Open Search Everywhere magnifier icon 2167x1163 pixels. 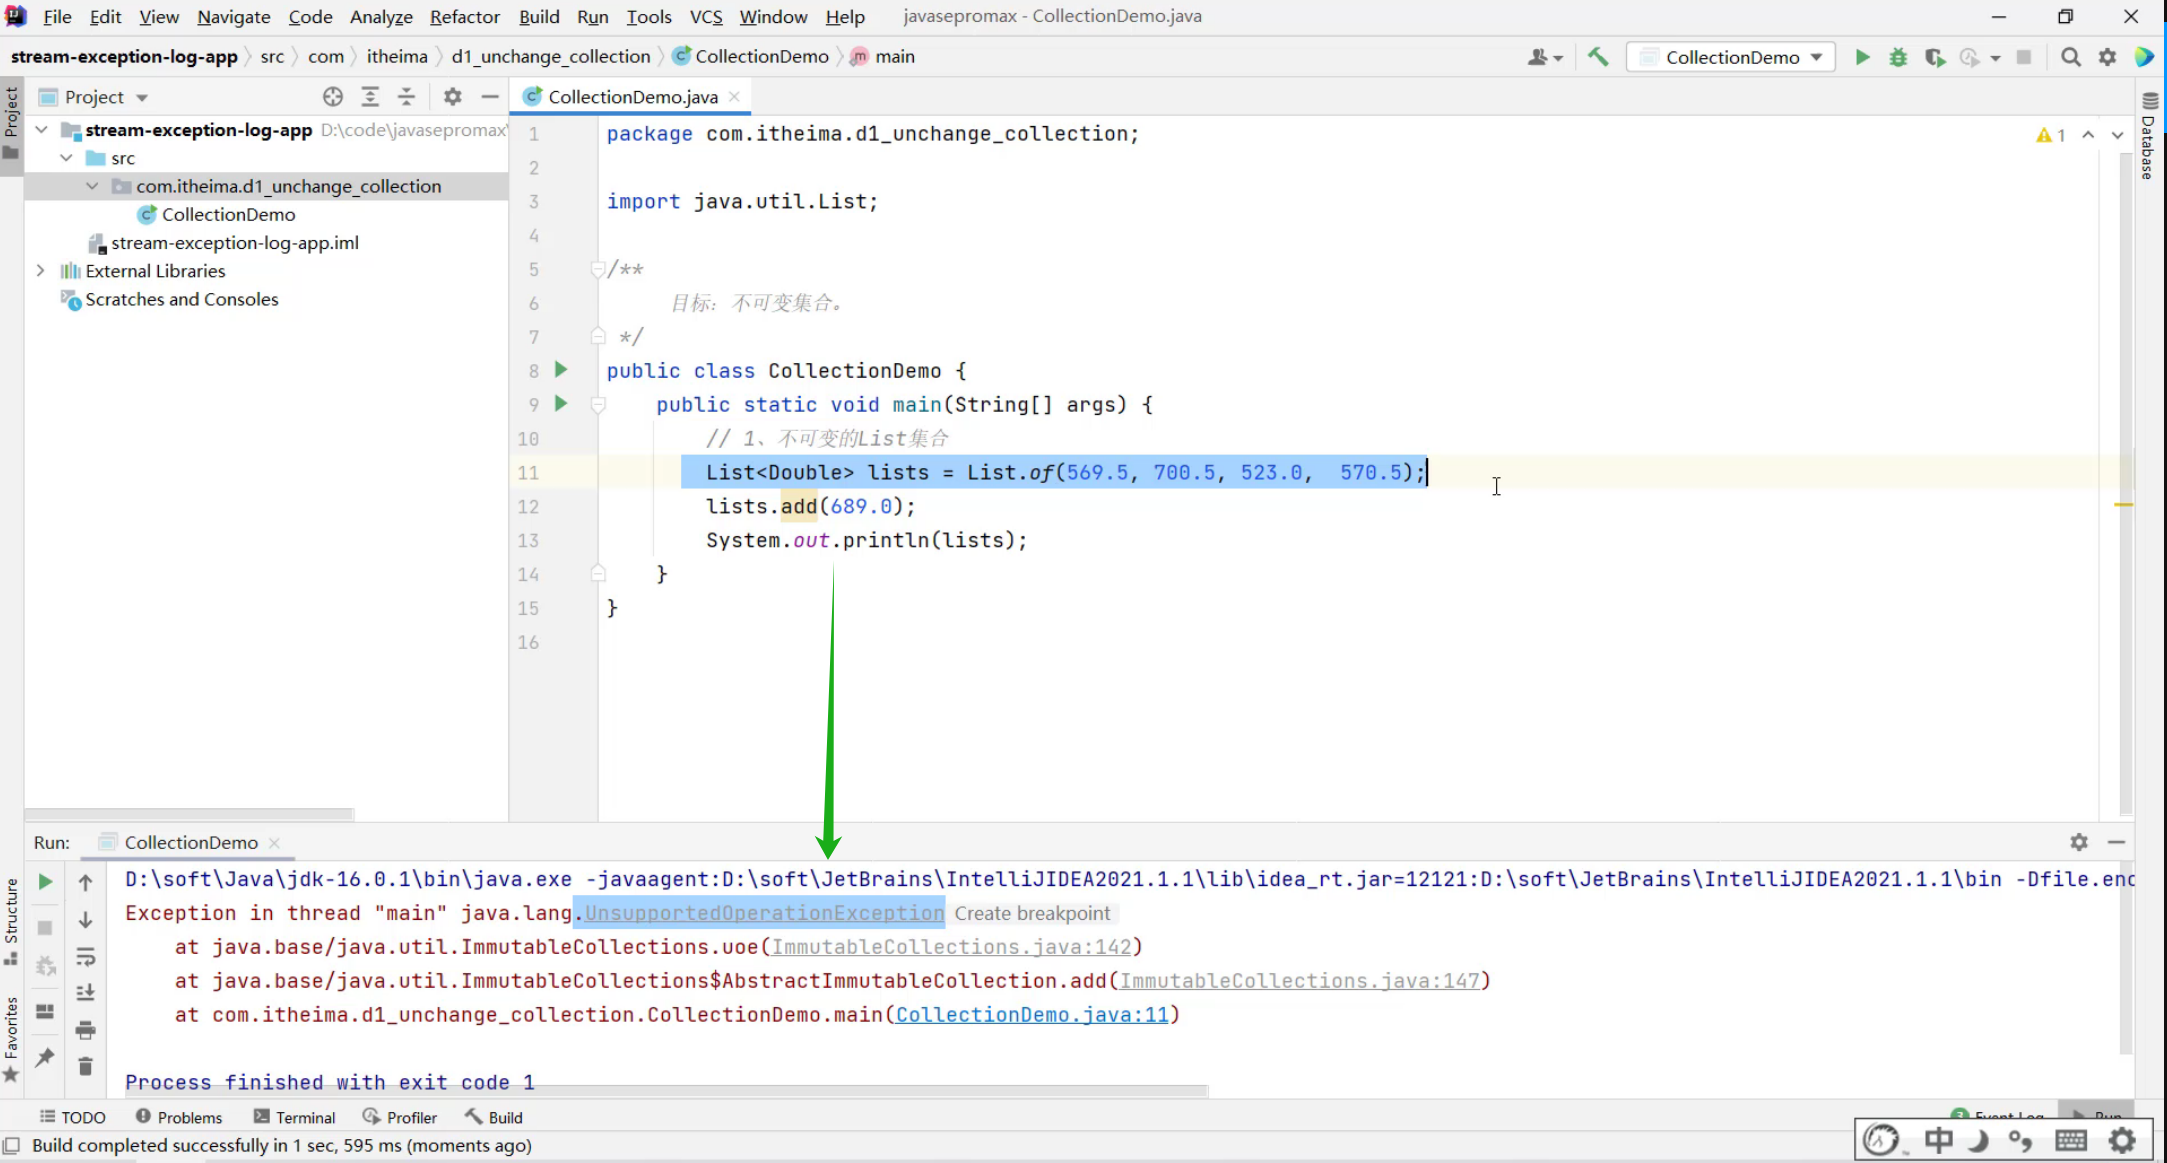pyautogui.click(x=2071, y=57)
